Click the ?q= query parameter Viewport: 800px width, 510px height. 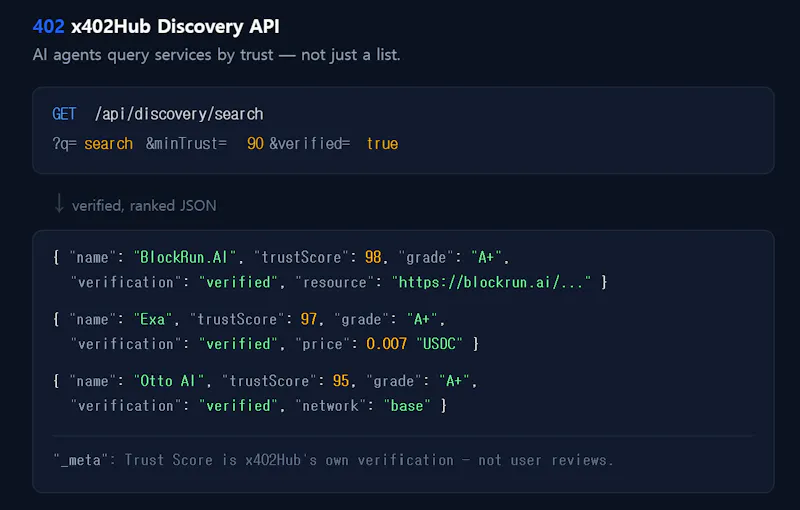(64, 144)
